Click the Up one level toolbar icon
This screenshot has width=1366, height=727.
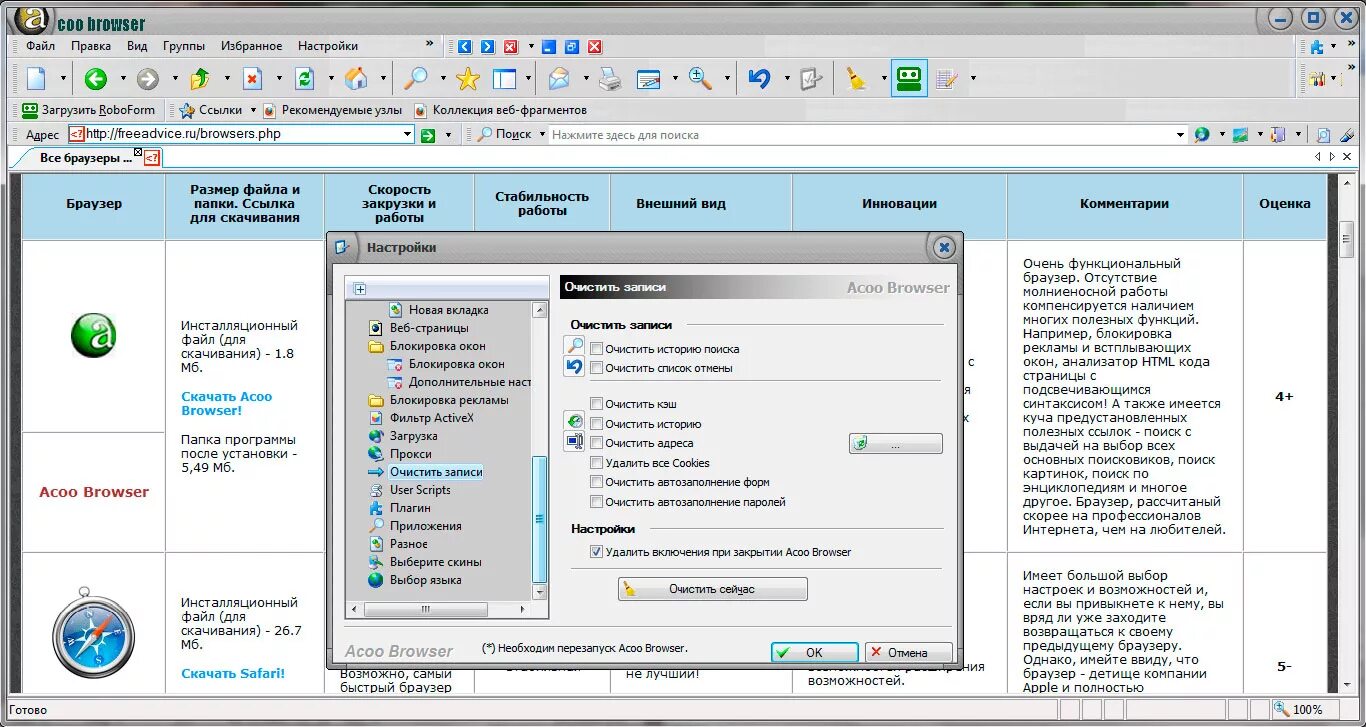click(x=200, y=79)
